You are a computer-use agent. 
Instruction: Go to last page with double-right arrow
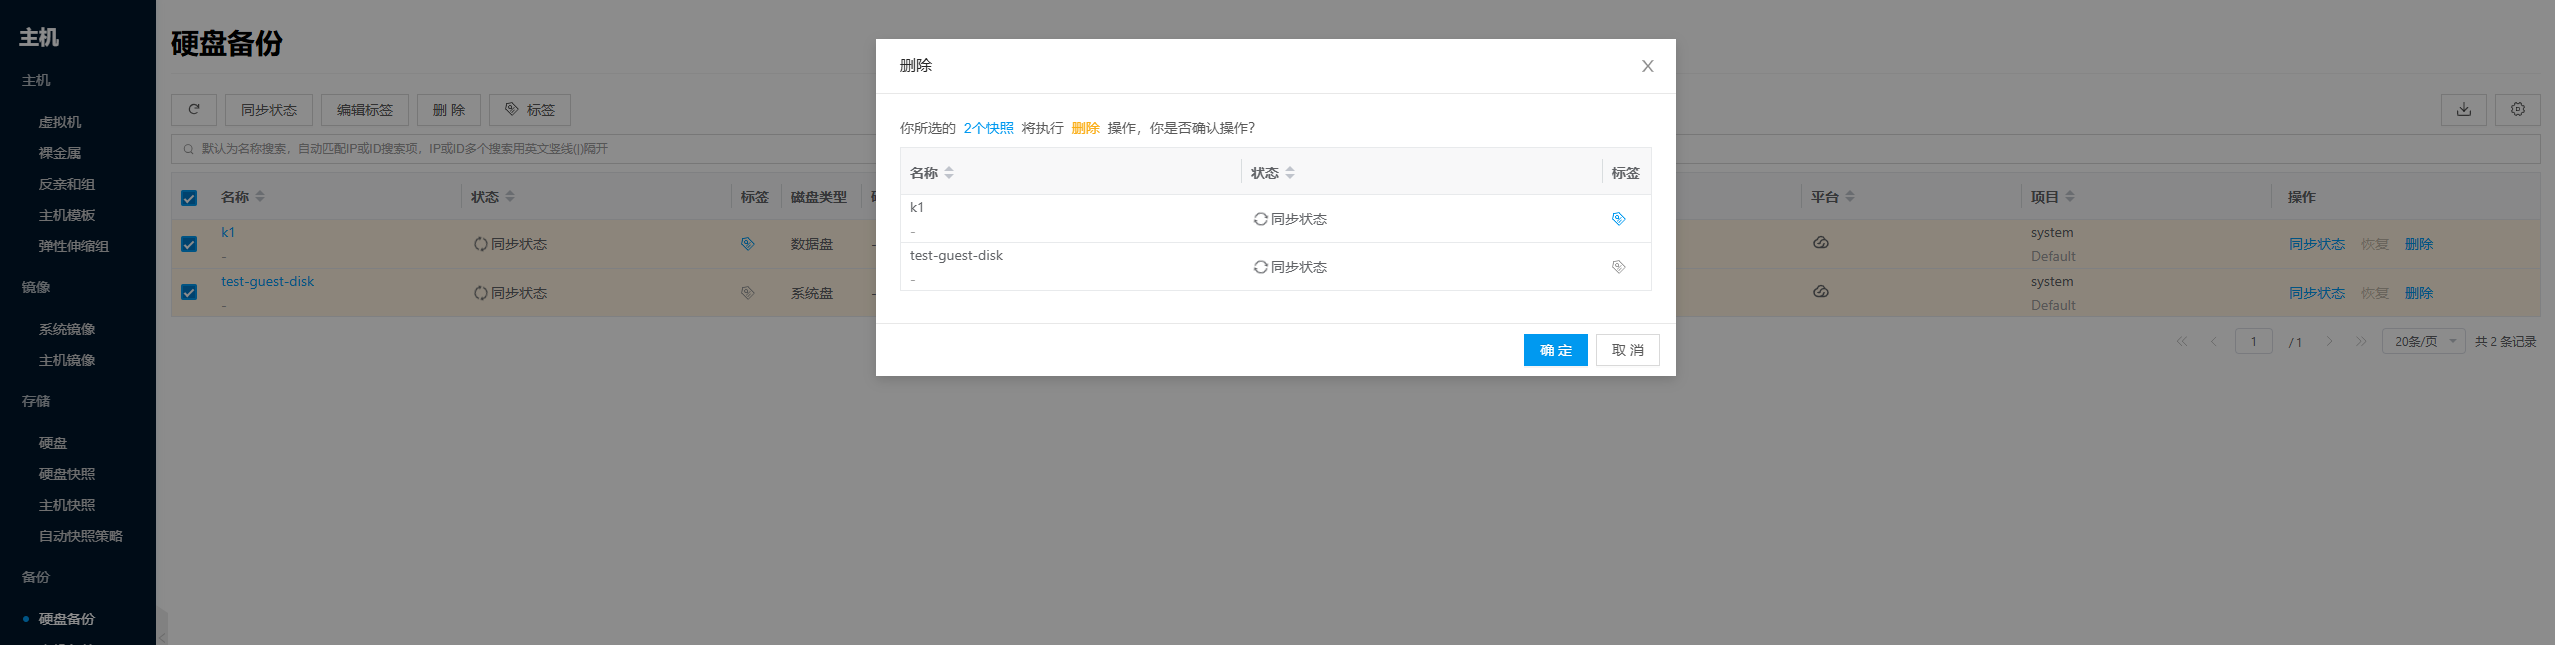pyautogui.click(x=2361, y=342)
